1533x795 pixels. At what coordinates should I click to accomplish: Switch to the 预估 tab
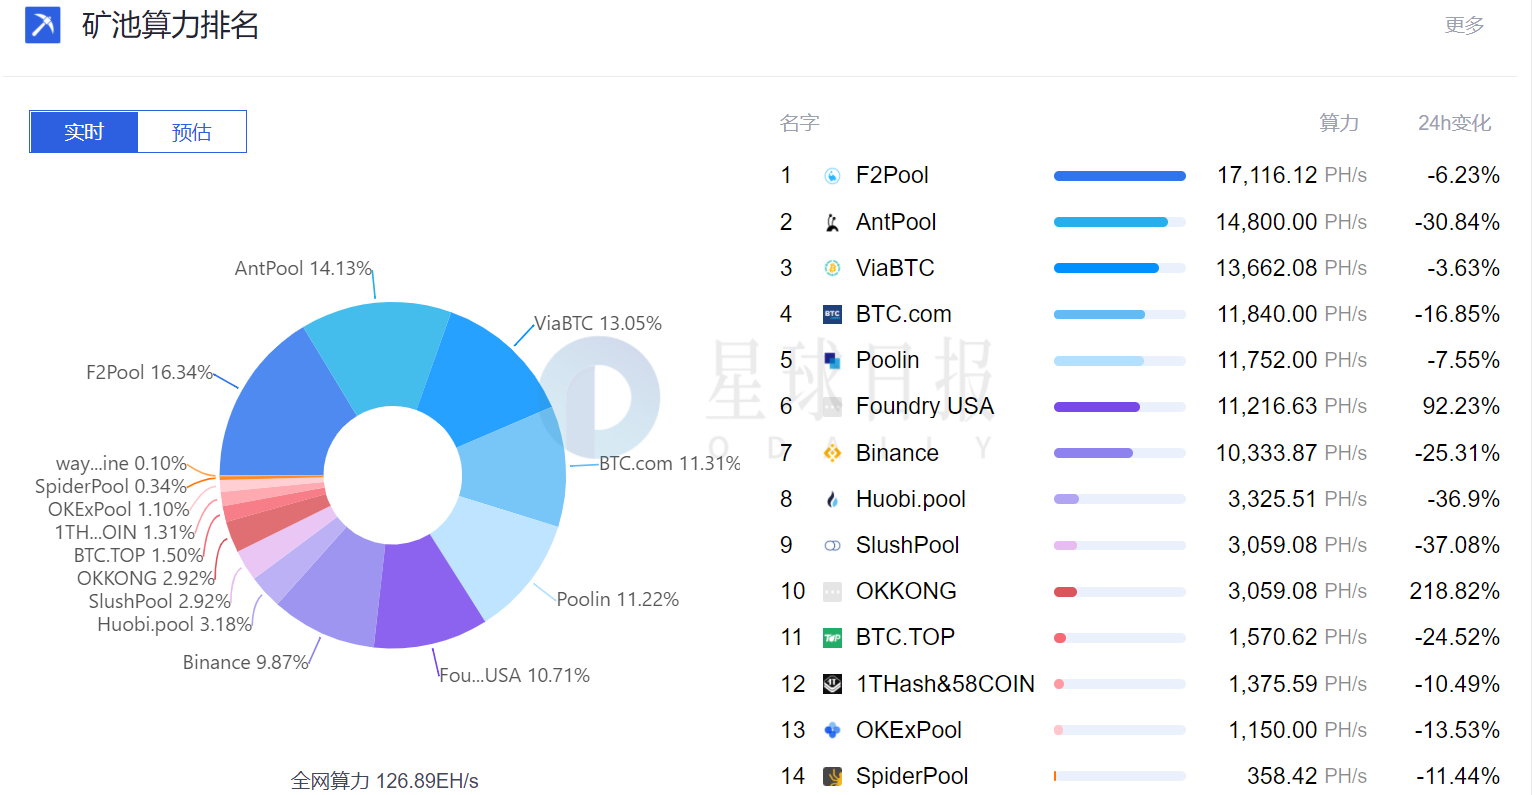coord(192,132)
